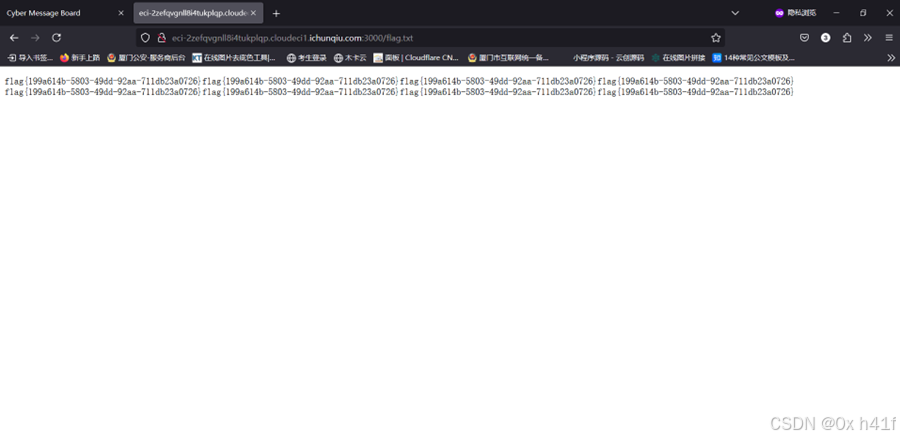Bookmark this page with the star icon
Viewport: 900px width, 439px height.
[x=716, y=38]
